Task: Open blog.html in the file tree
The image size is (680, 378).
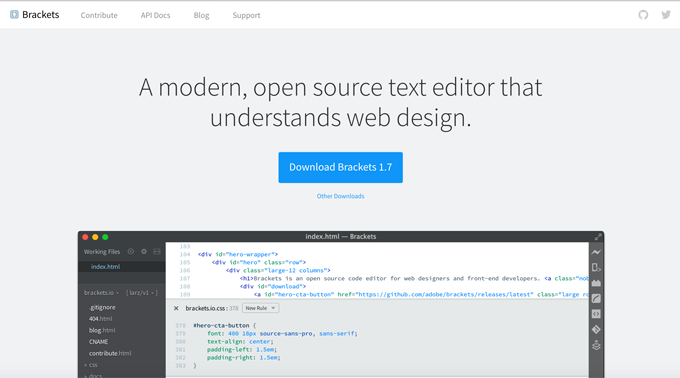Action: click(x=102, y=330)
